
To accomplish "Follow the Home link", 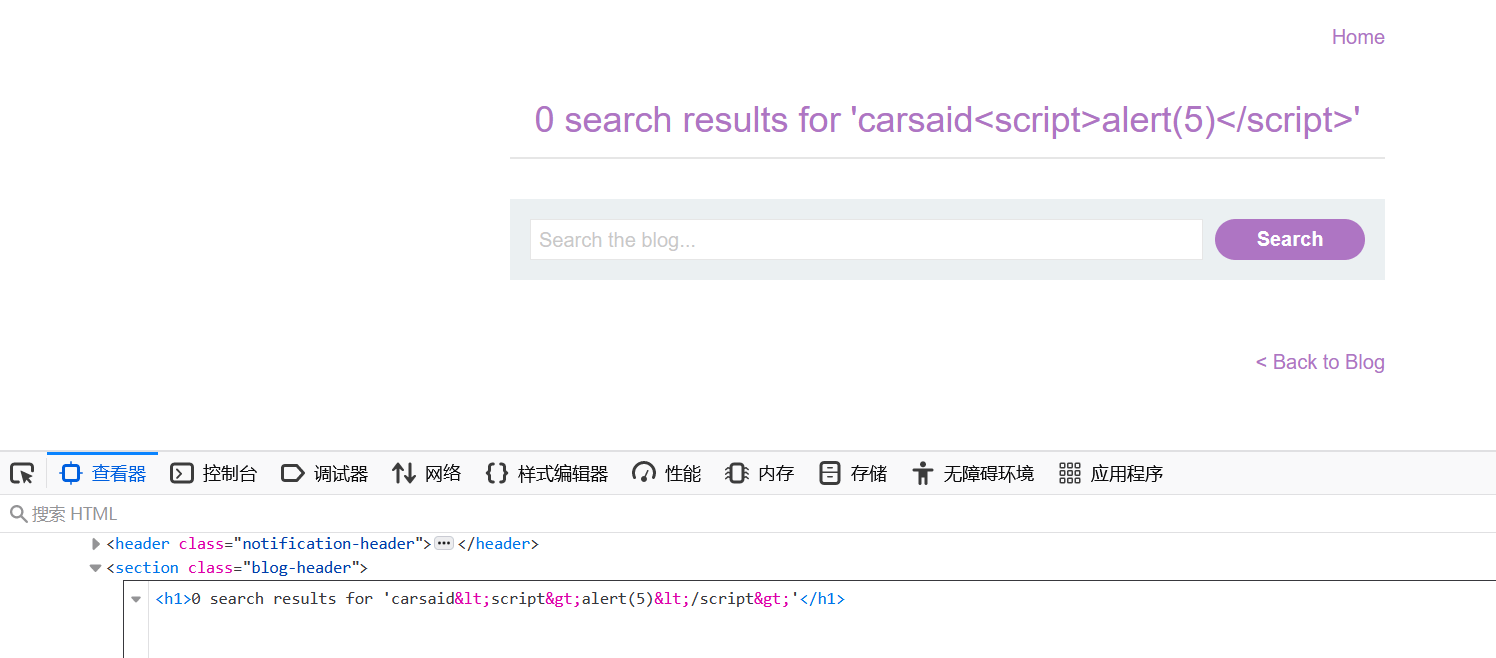I will (1358, 37).
